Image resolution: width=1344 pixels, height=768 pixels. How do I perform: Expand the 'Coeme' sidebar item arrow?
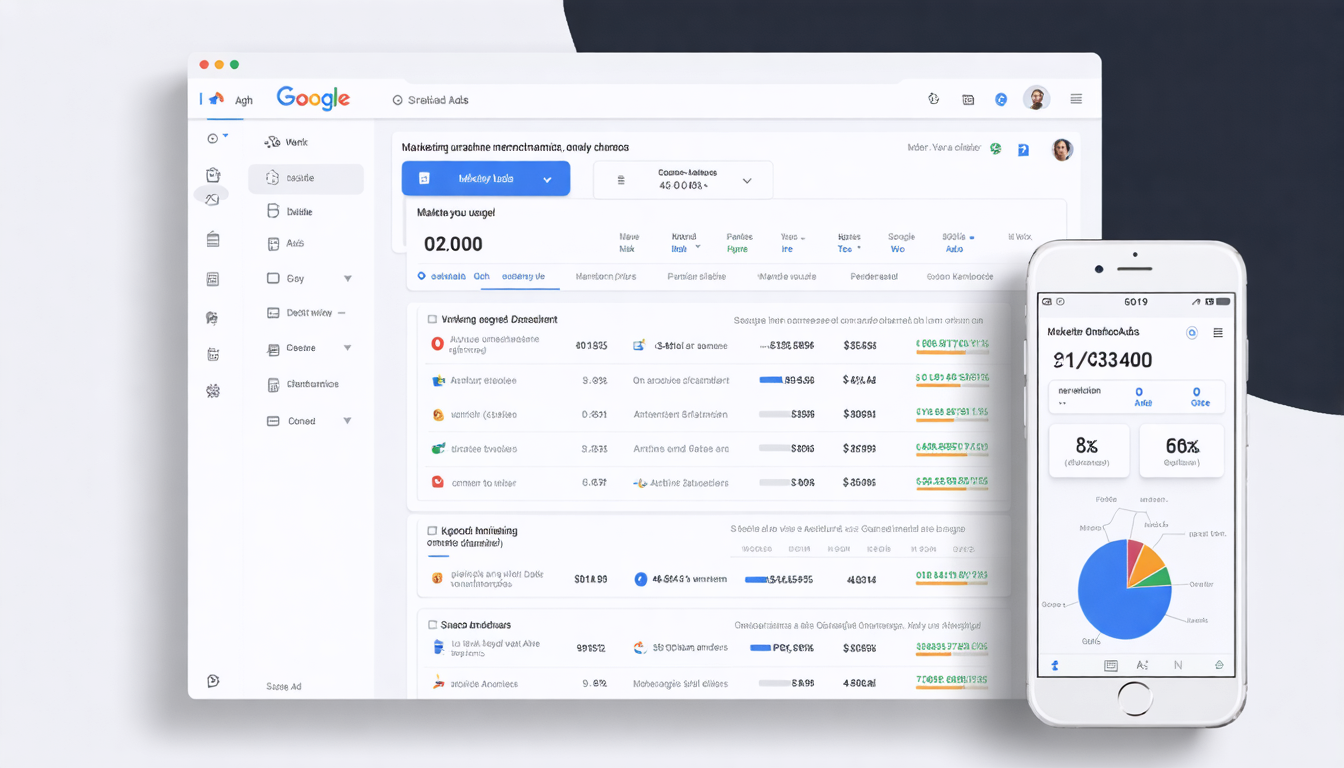click(347, 348)
